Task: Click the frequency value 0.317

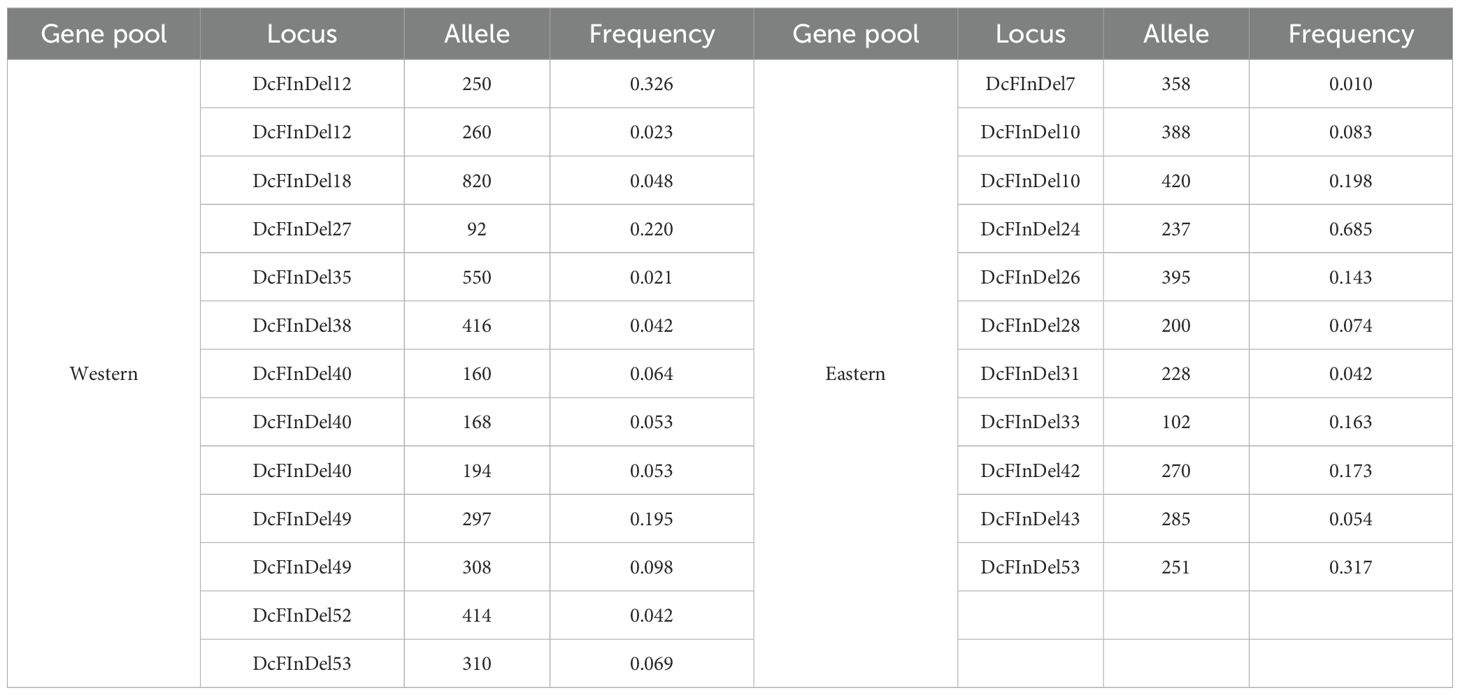Action: [x=1350, y=567]
